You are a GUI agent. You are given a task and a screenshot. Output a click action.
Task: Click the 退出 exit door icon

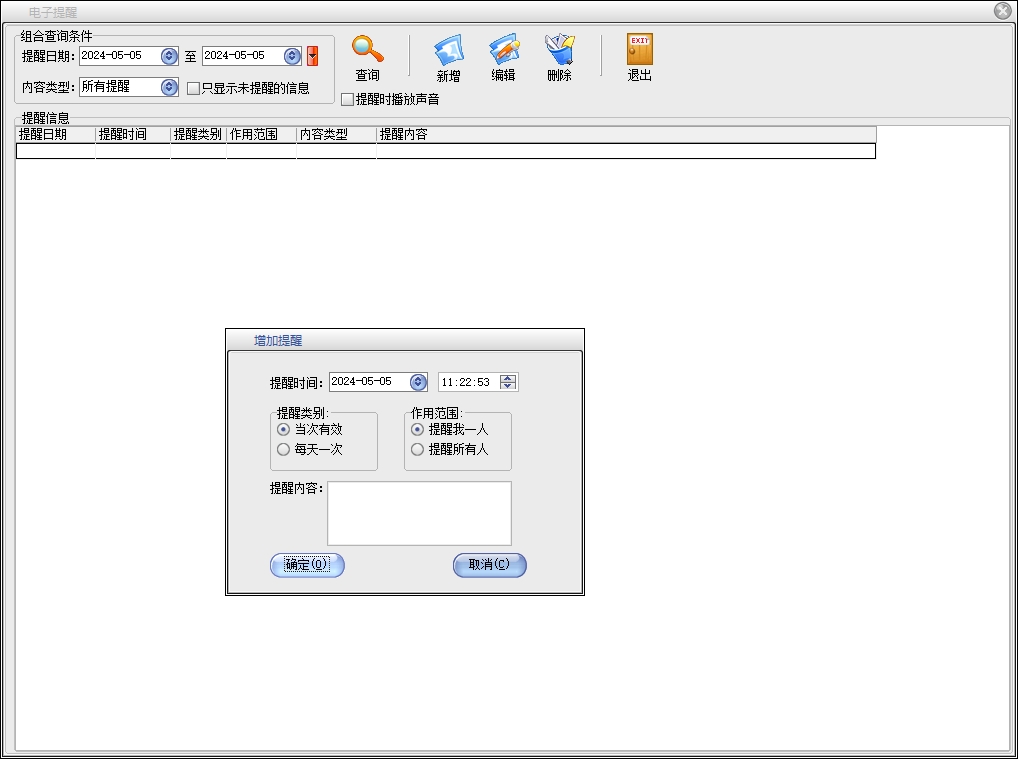639,49
